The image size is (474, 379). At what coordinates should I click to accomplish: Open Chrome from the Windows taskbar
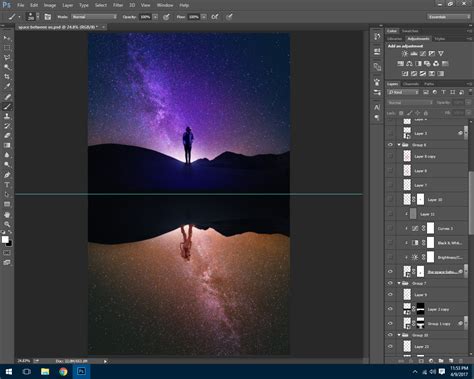63,371
